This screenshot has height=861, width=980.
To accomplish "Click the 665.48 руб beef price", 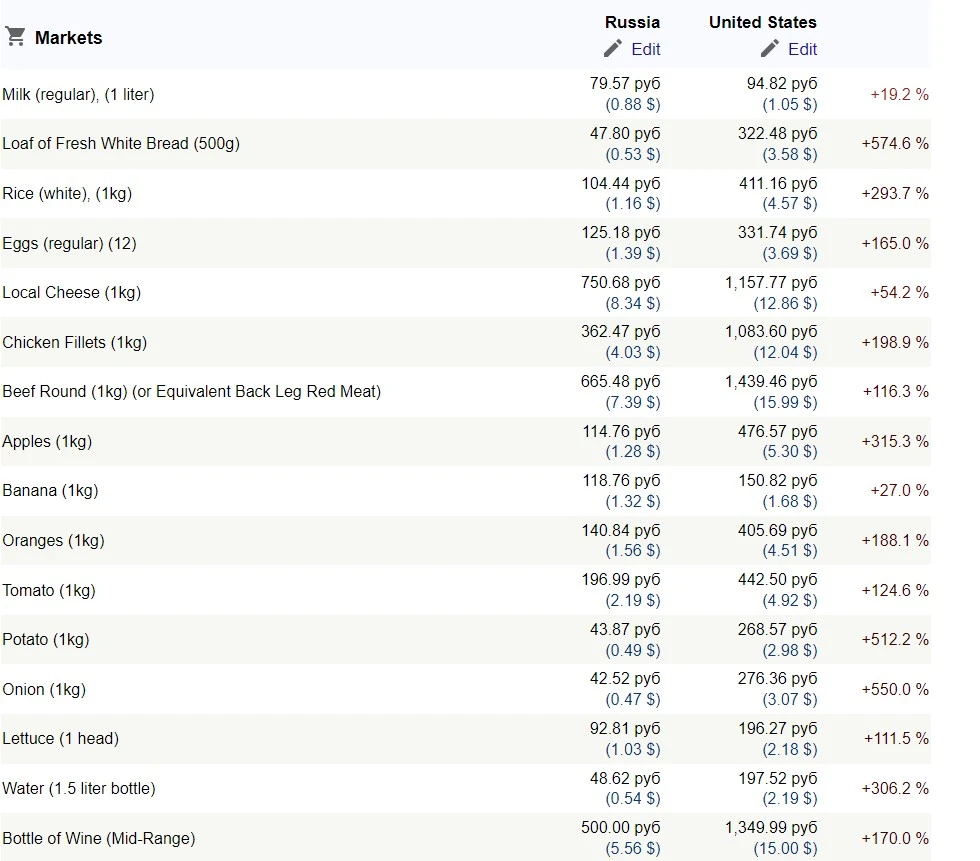I will click(621, 382).
